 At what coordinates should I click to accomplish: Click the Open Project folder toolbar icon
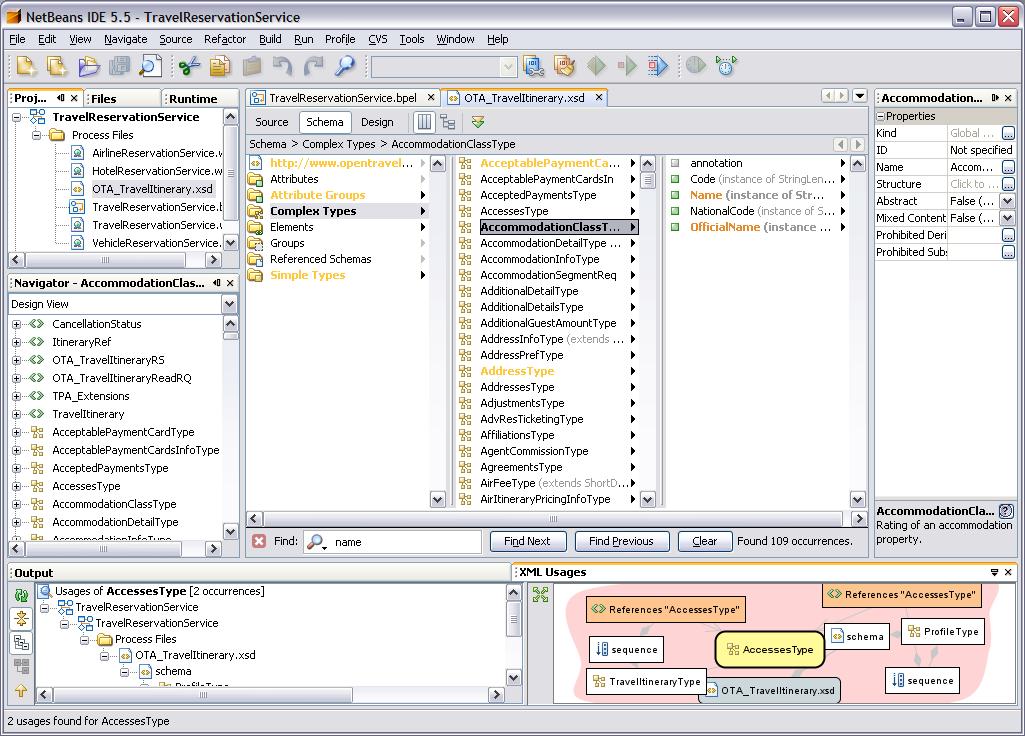pyautogui.click(x=89, y=66)
